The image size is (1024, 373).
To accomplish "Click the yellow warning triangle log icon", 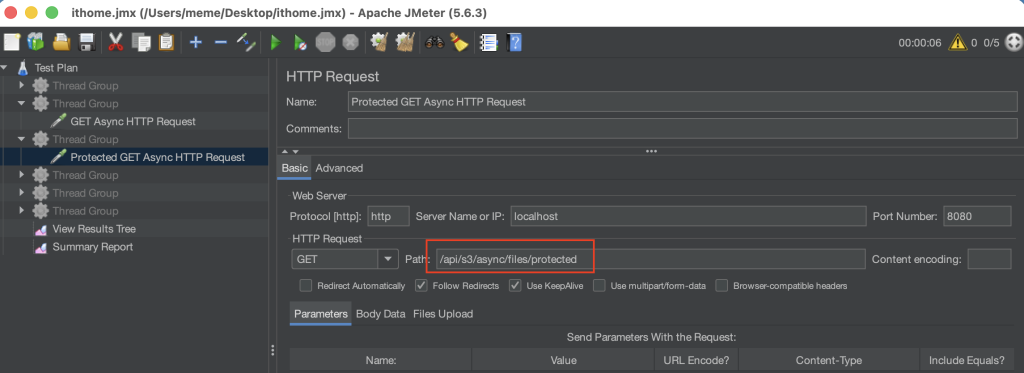I will click(958, 43).
